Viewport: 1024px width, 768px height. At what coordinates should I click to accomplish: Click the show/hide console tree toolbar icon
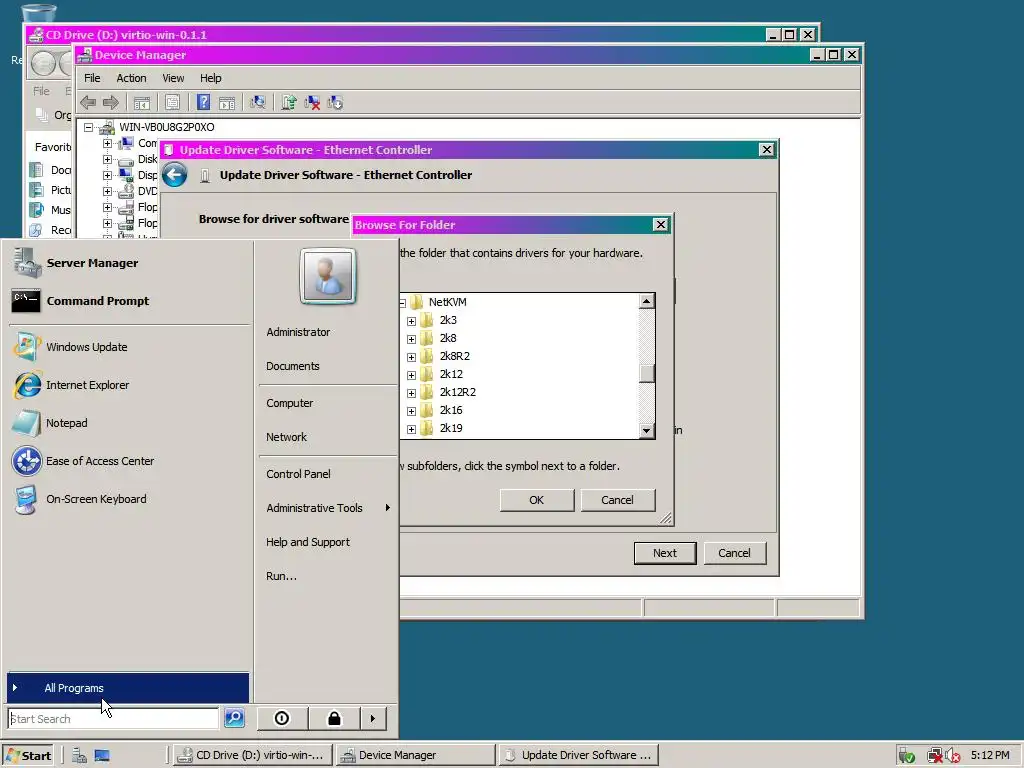142,103
